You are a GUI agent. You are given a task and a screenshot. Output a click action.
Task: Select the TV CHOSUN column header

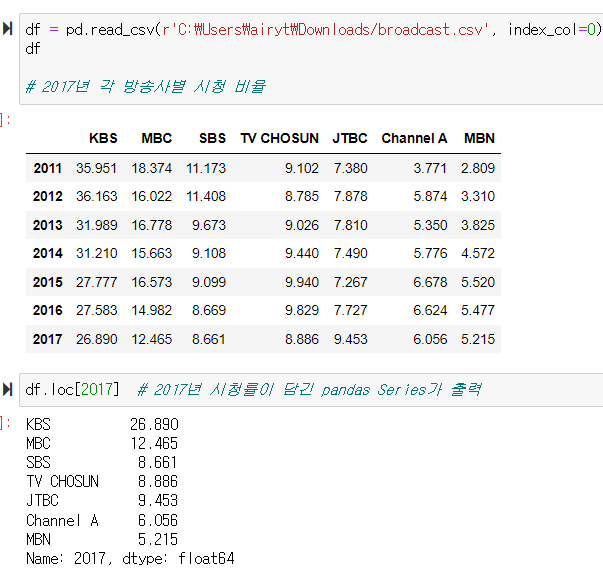[280, 138]
